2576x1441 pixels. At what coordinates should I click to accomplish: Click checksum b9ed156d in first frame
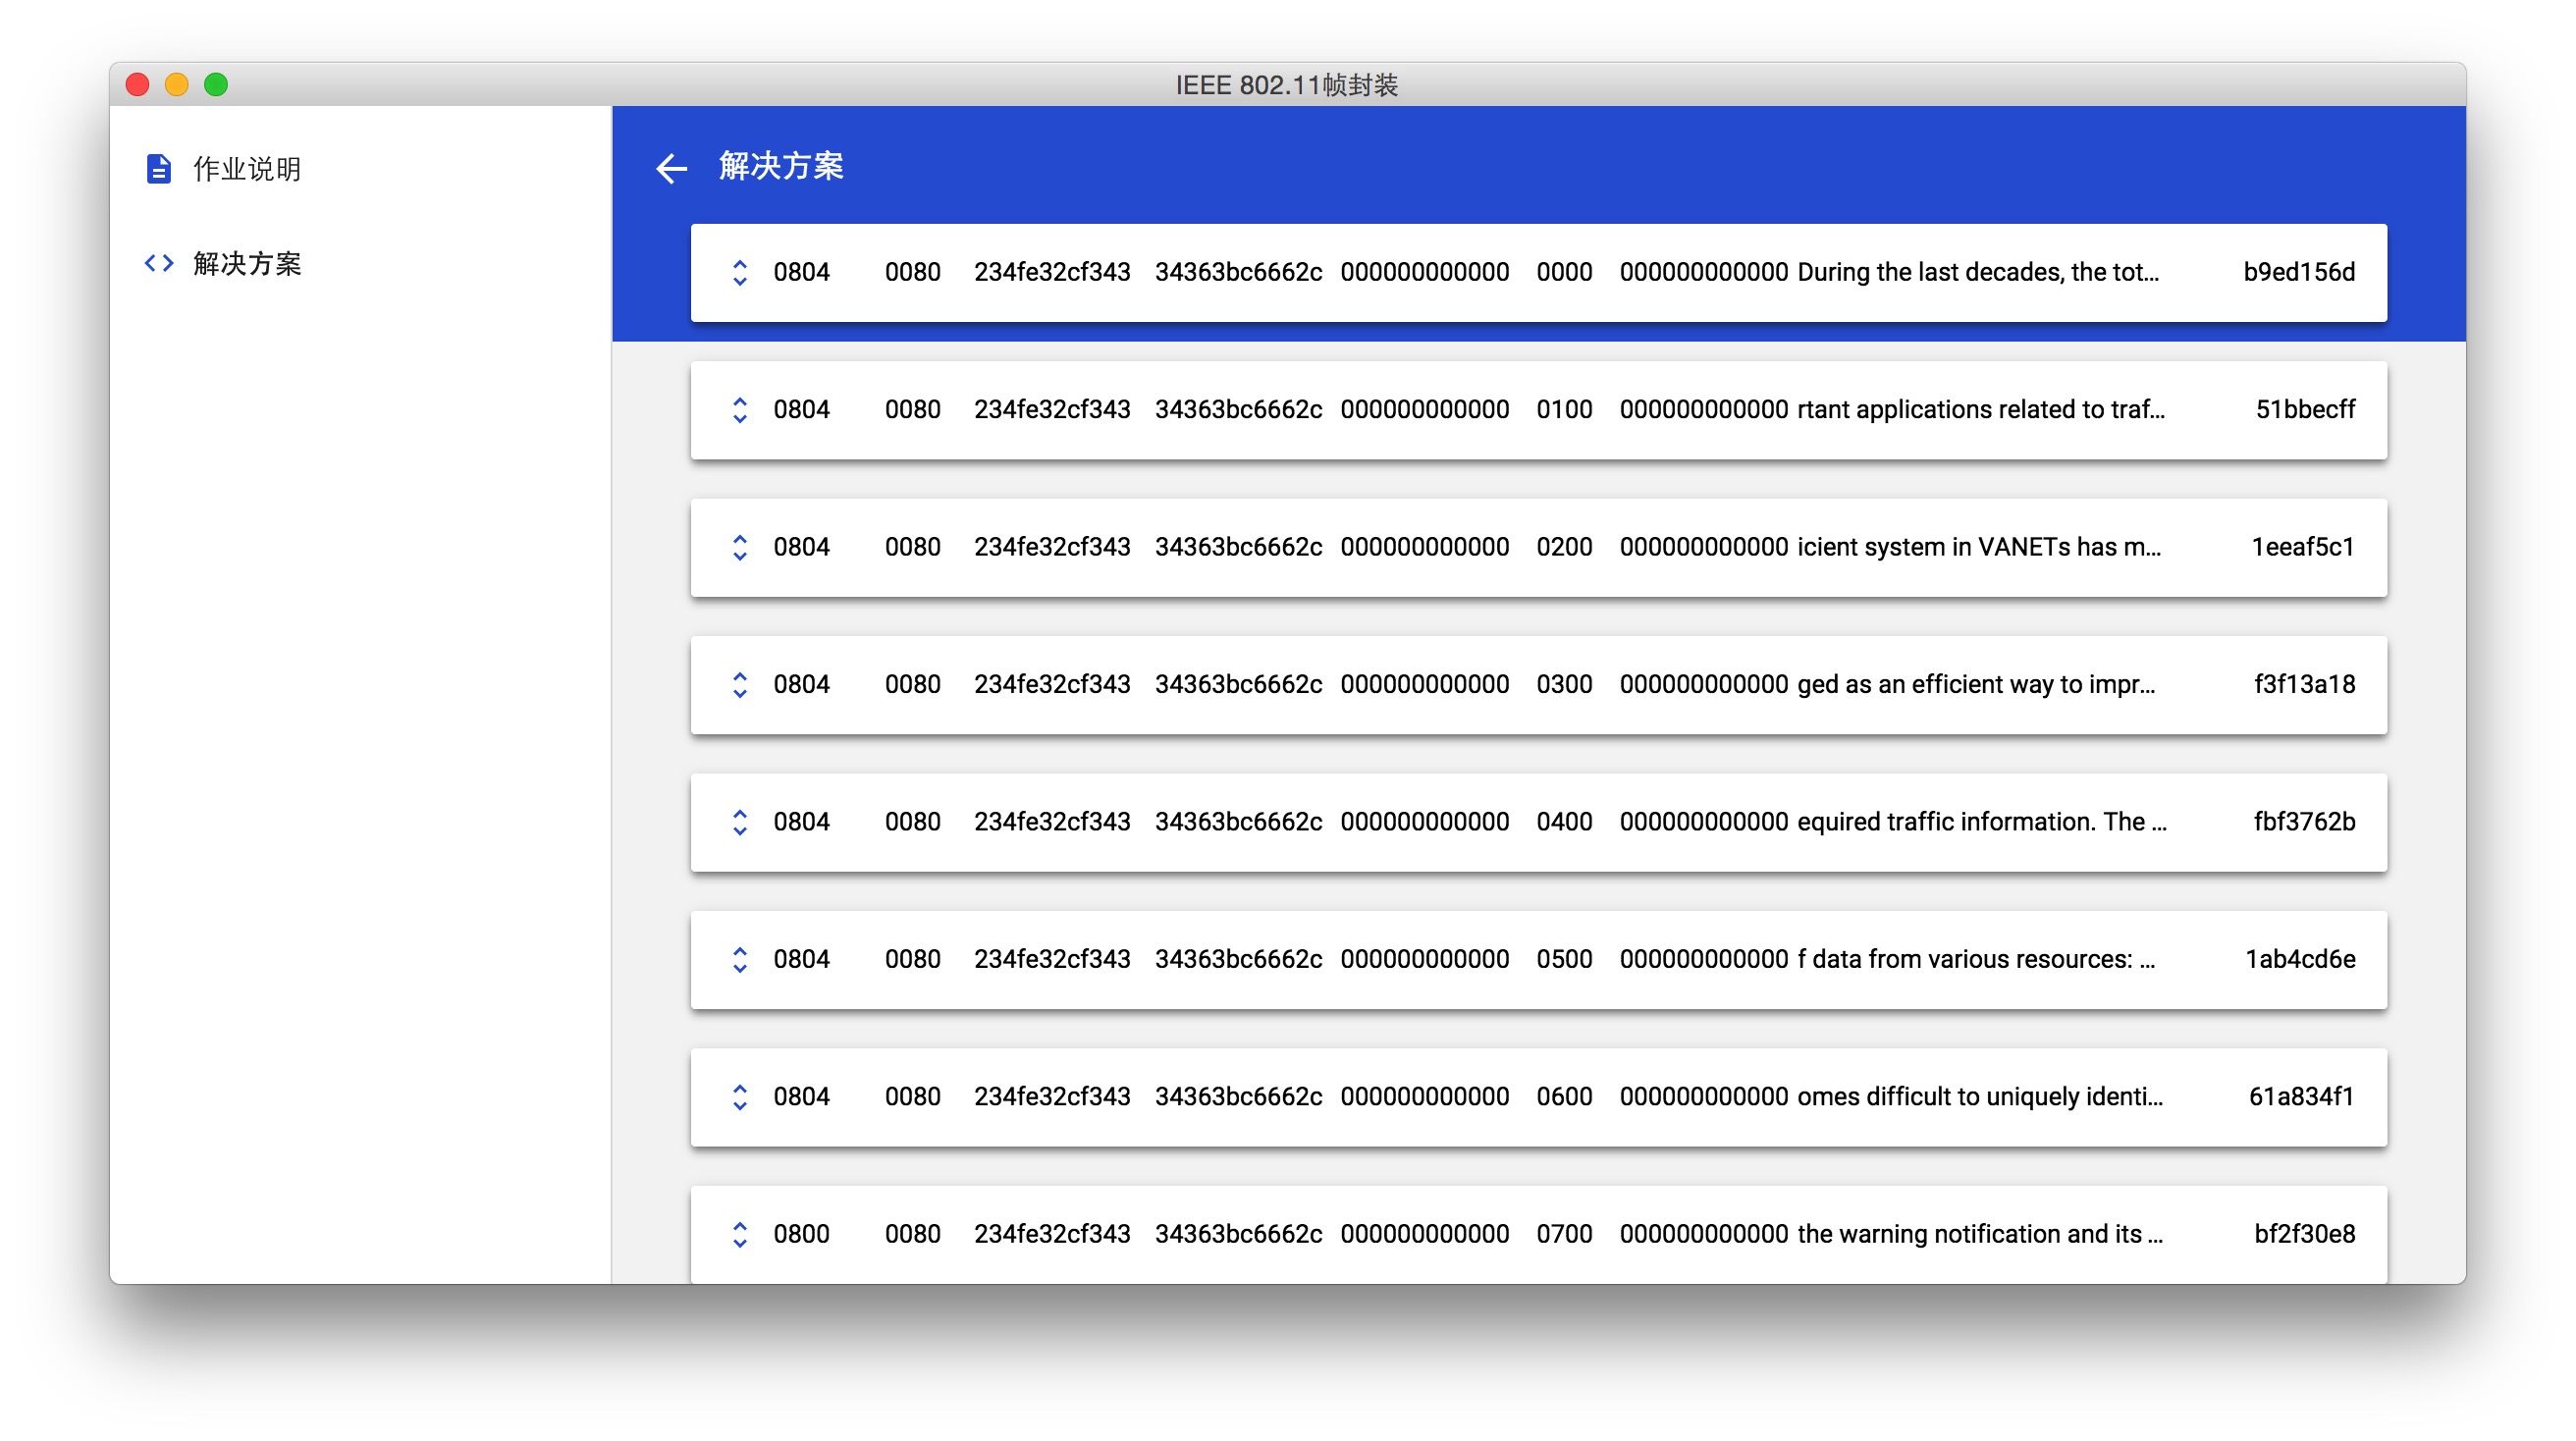tap(2298, 272)
